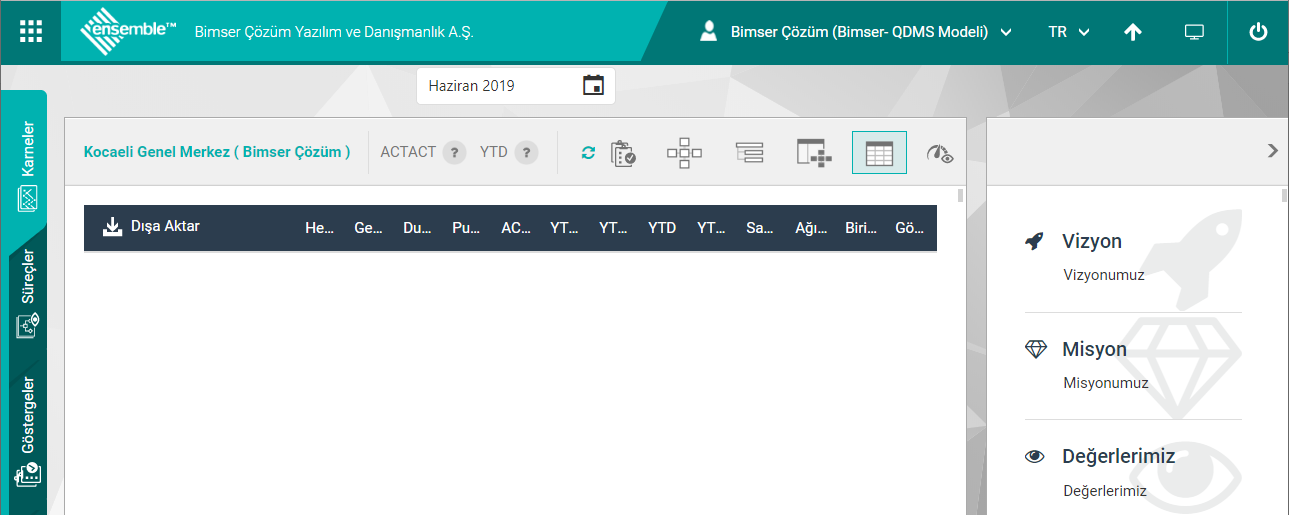This screenshot has width=1289, height=515.
Task: Click Kocaeli Genel Merkez title link
Action: pyautogui.click(x=217, y=152)
